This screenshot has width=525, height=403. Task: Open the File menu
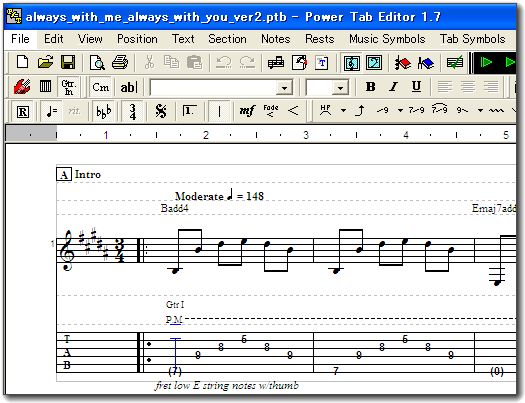click(x=20, y=39)
